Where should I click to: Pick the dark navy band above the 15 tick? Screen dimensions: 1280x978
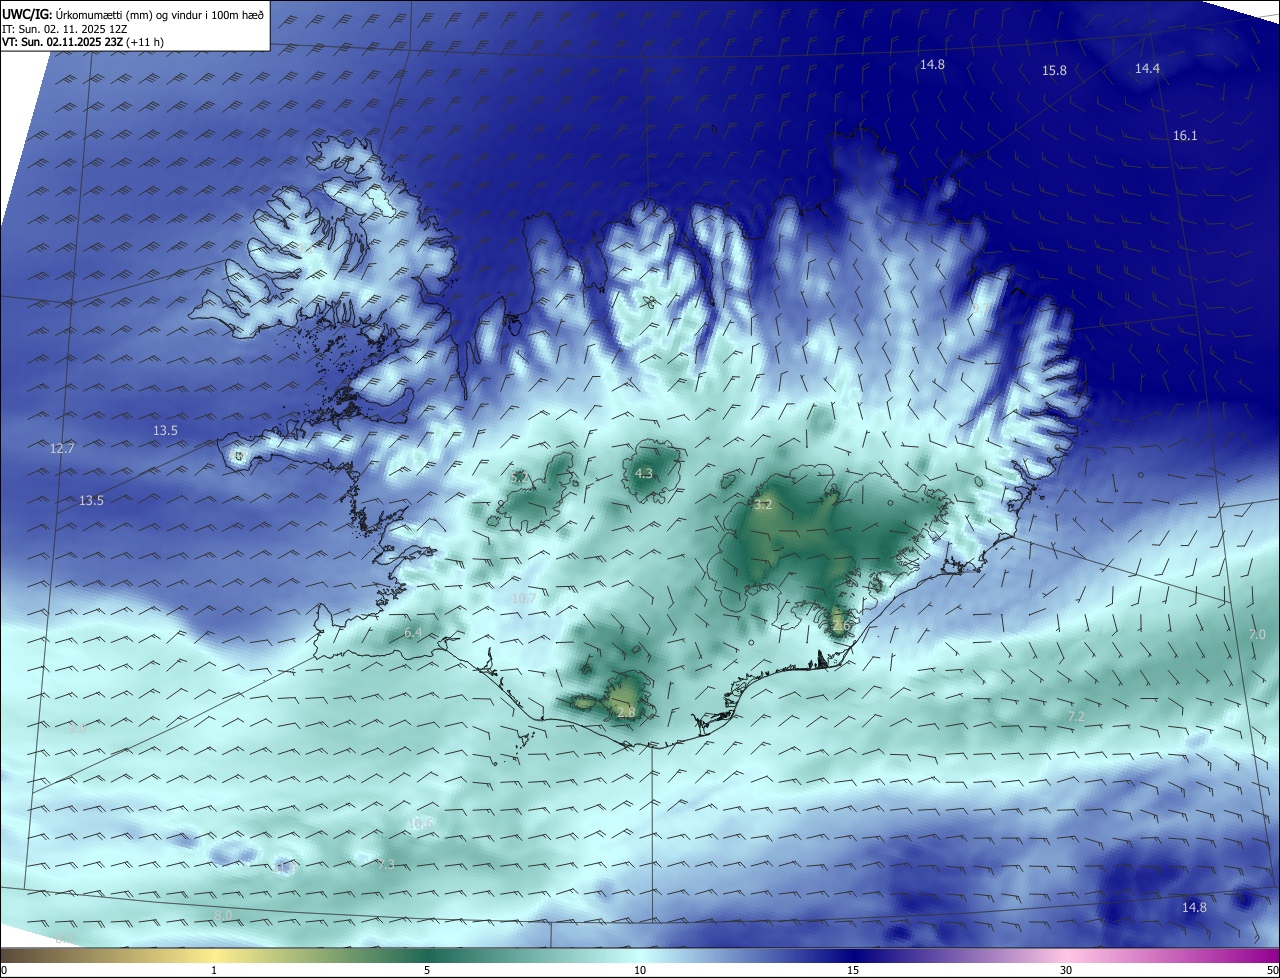(853, 955)
